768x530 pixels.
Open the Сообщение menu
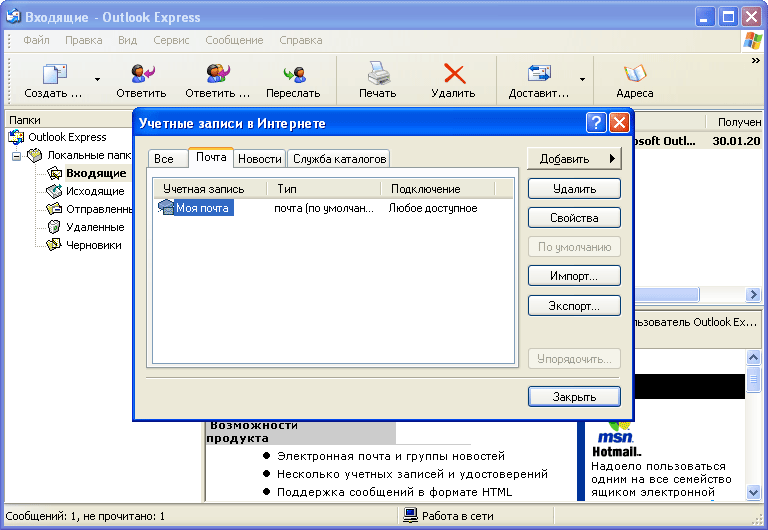234,40
